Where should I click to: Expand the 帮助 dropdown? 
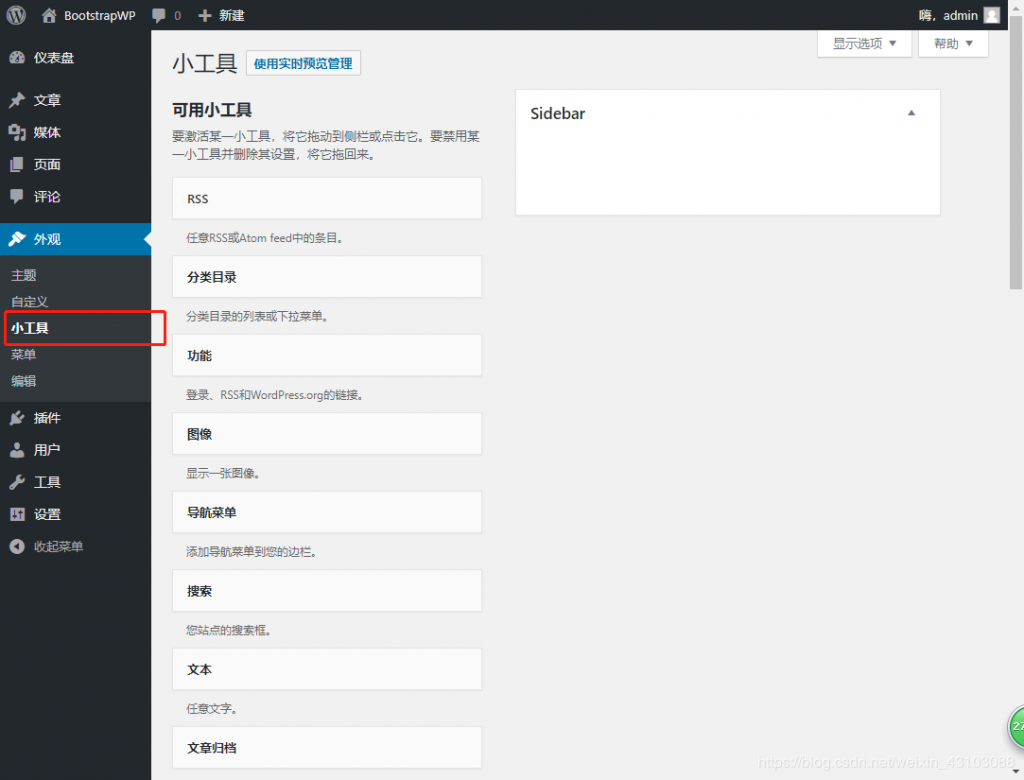(x=953, y=44)
